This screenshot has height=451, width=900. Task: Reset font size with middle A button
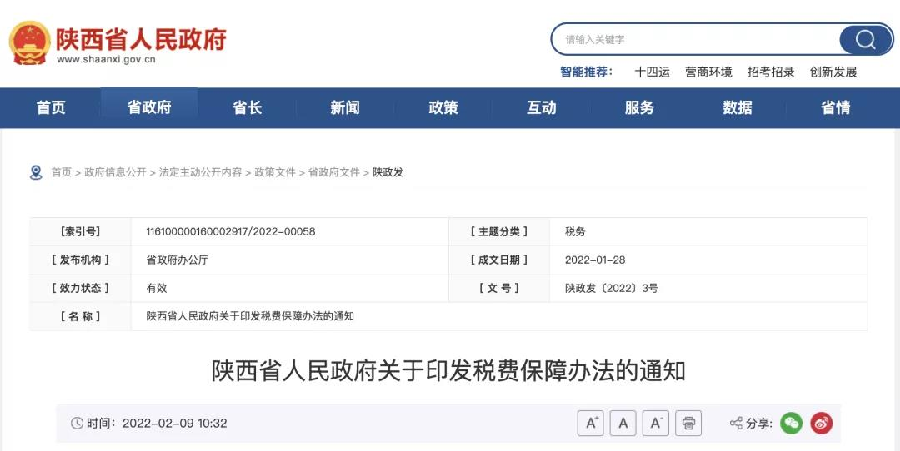(623, 423)
